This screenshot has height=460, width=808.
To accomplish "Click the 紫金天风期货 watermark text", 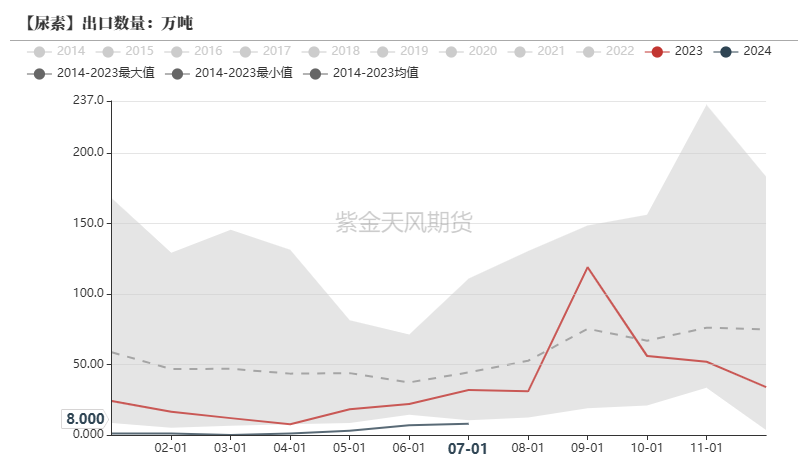I will (404, 222).
